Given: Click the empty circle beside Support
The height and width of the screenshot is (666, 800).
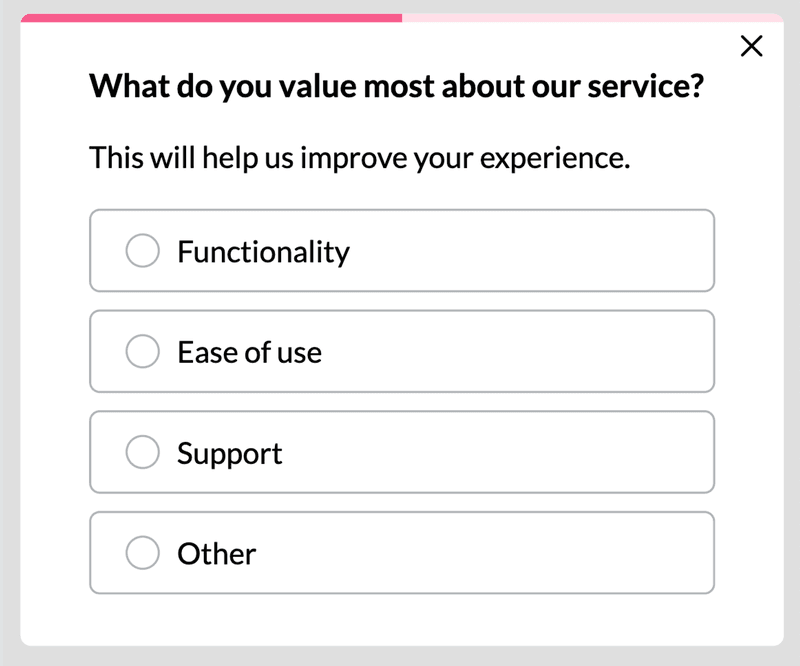Looking at the screenshot, I should point(143,452).
